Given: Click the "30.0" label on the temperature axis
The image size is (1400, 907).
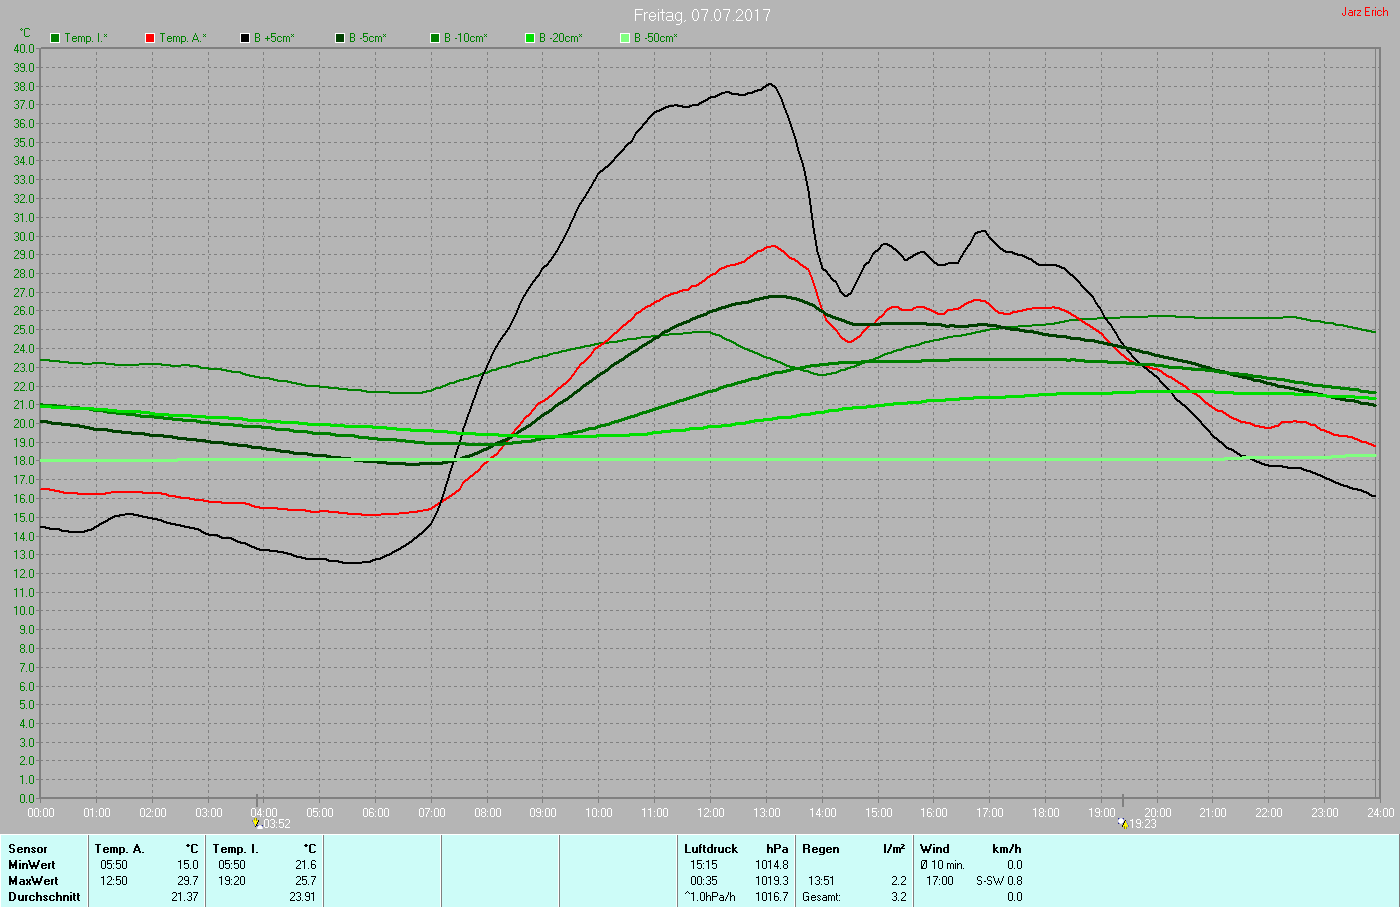Looking at the screenshot, I should pyautogui.click(x=24, y=236).
